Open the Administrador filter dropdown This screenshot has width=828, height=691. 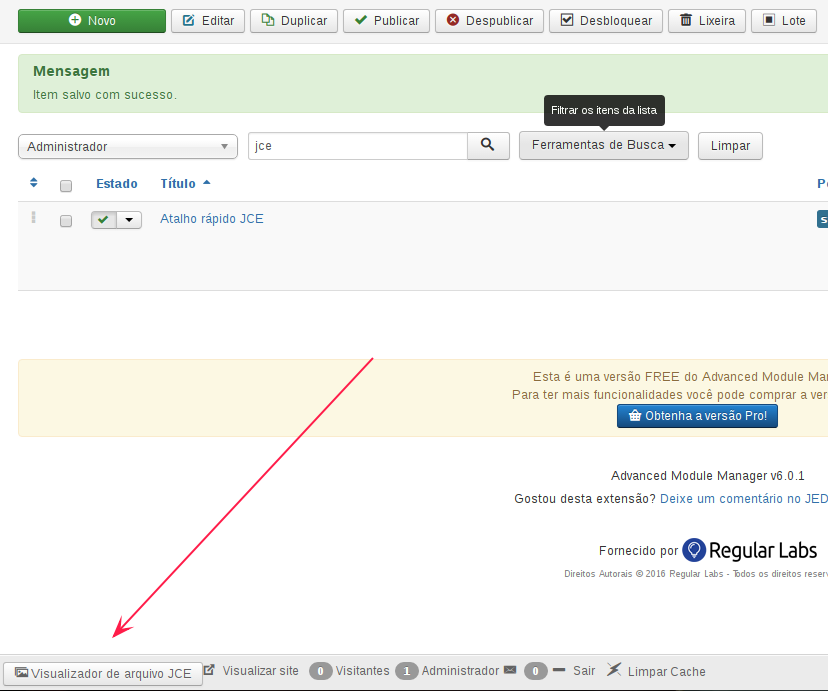[127, 146]
